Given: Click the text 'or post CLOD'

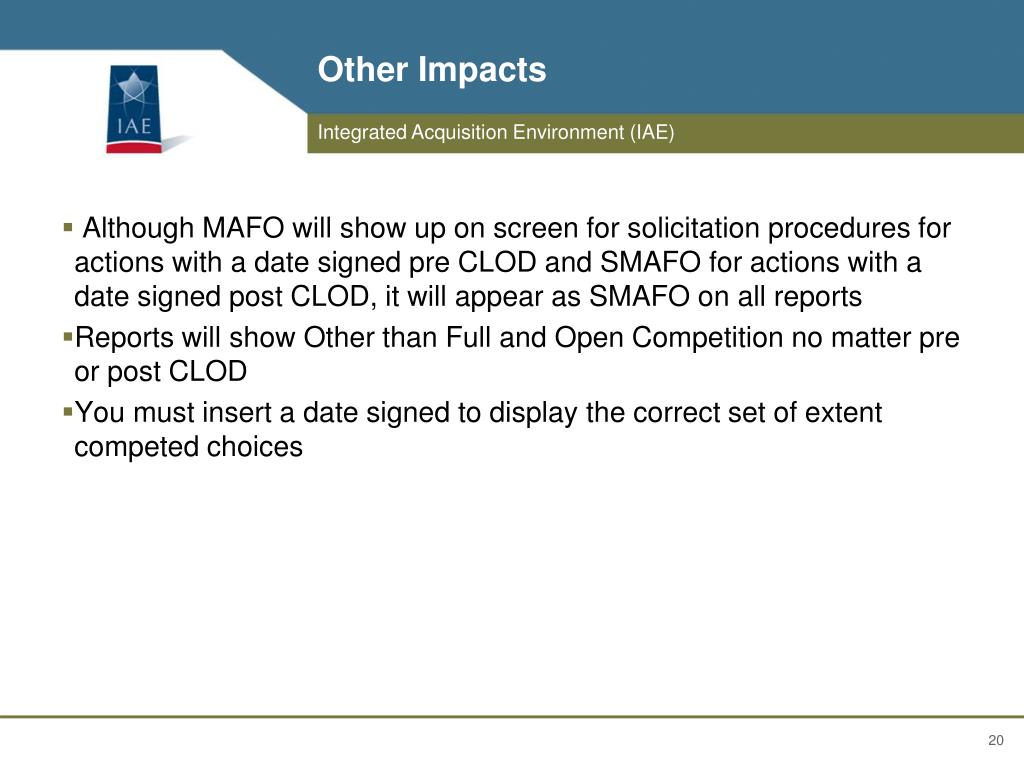Looking at the screenshot, I should click(x=161, y=372).
